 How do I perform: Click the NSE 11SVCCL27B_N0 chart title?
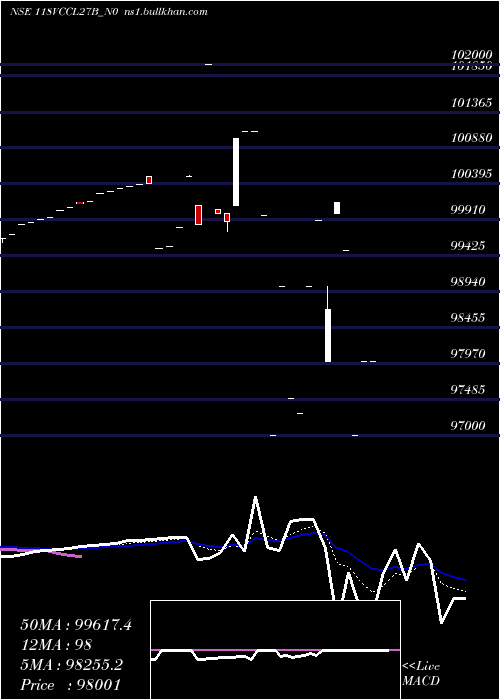pos(64,12)
